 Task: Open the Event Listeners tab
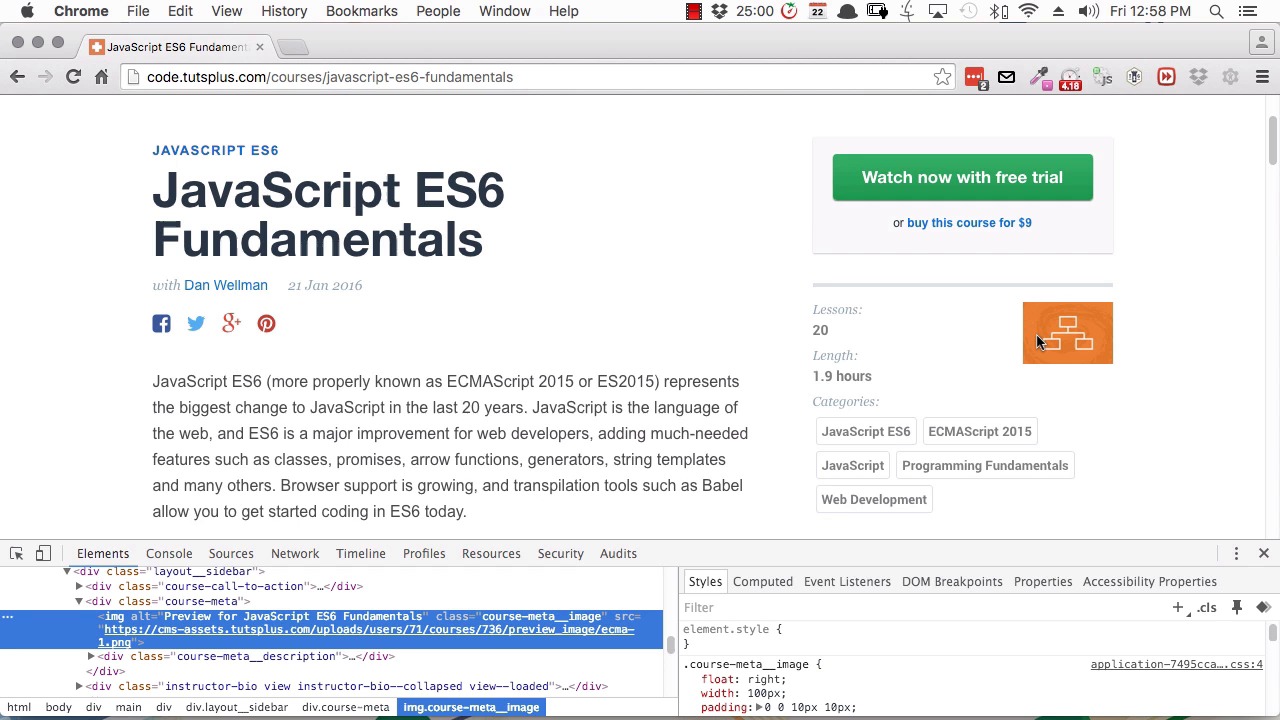[847, 581]
